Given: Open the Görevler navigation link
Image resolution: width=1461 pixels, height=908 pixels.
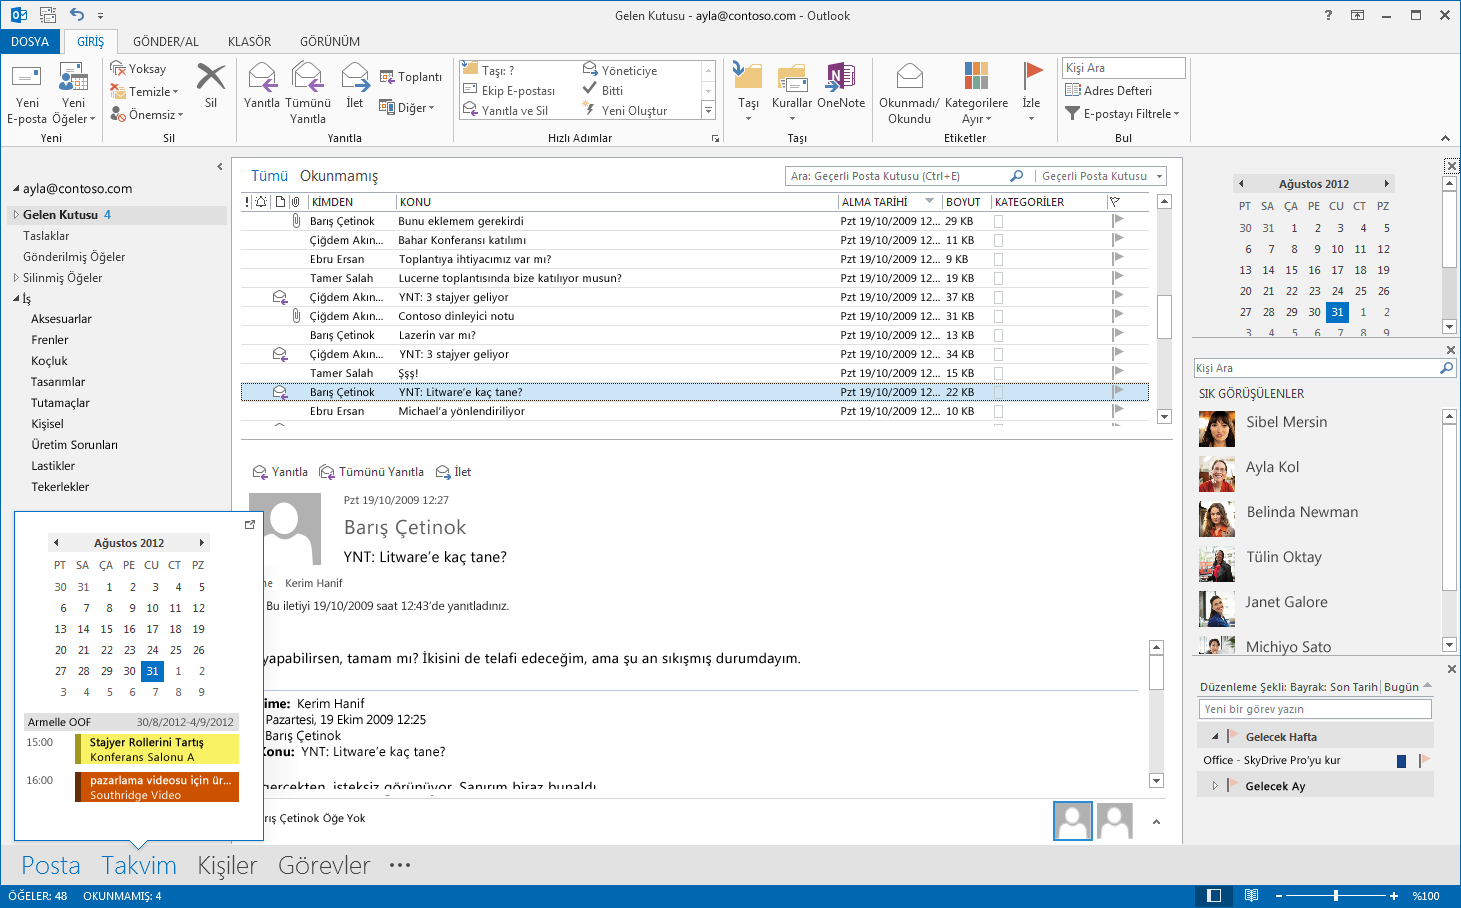Looking at the screenshot, I should tap(324, 865).
